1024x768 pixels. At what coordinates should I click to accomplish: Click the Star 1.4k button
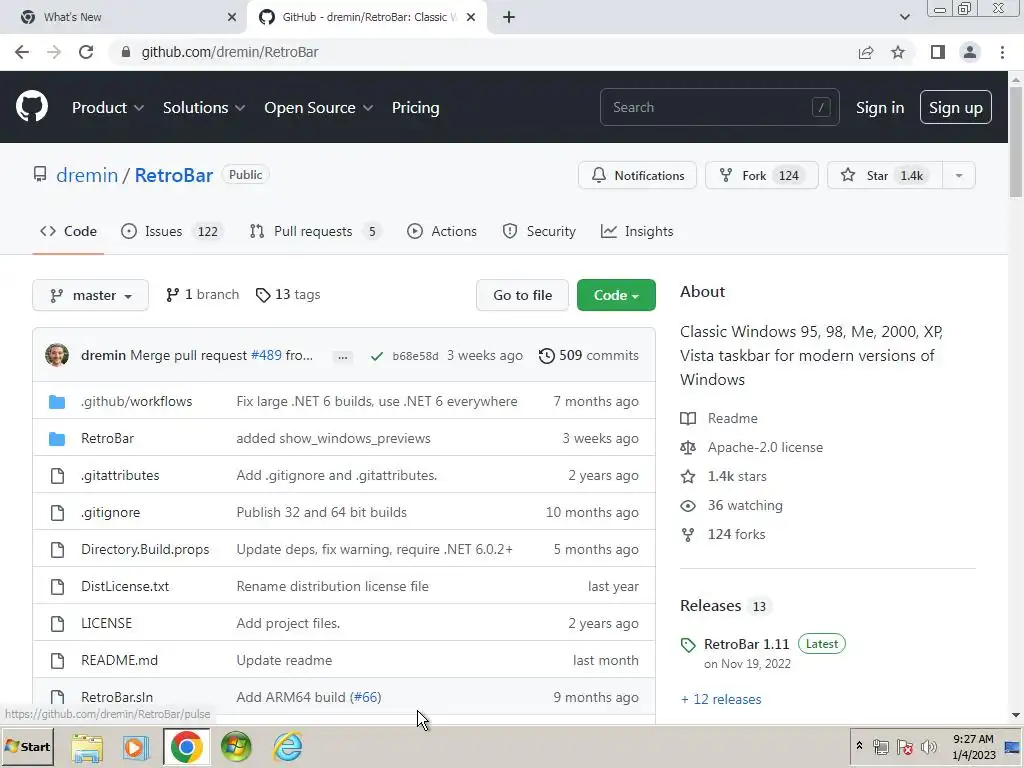pos(885,176)
